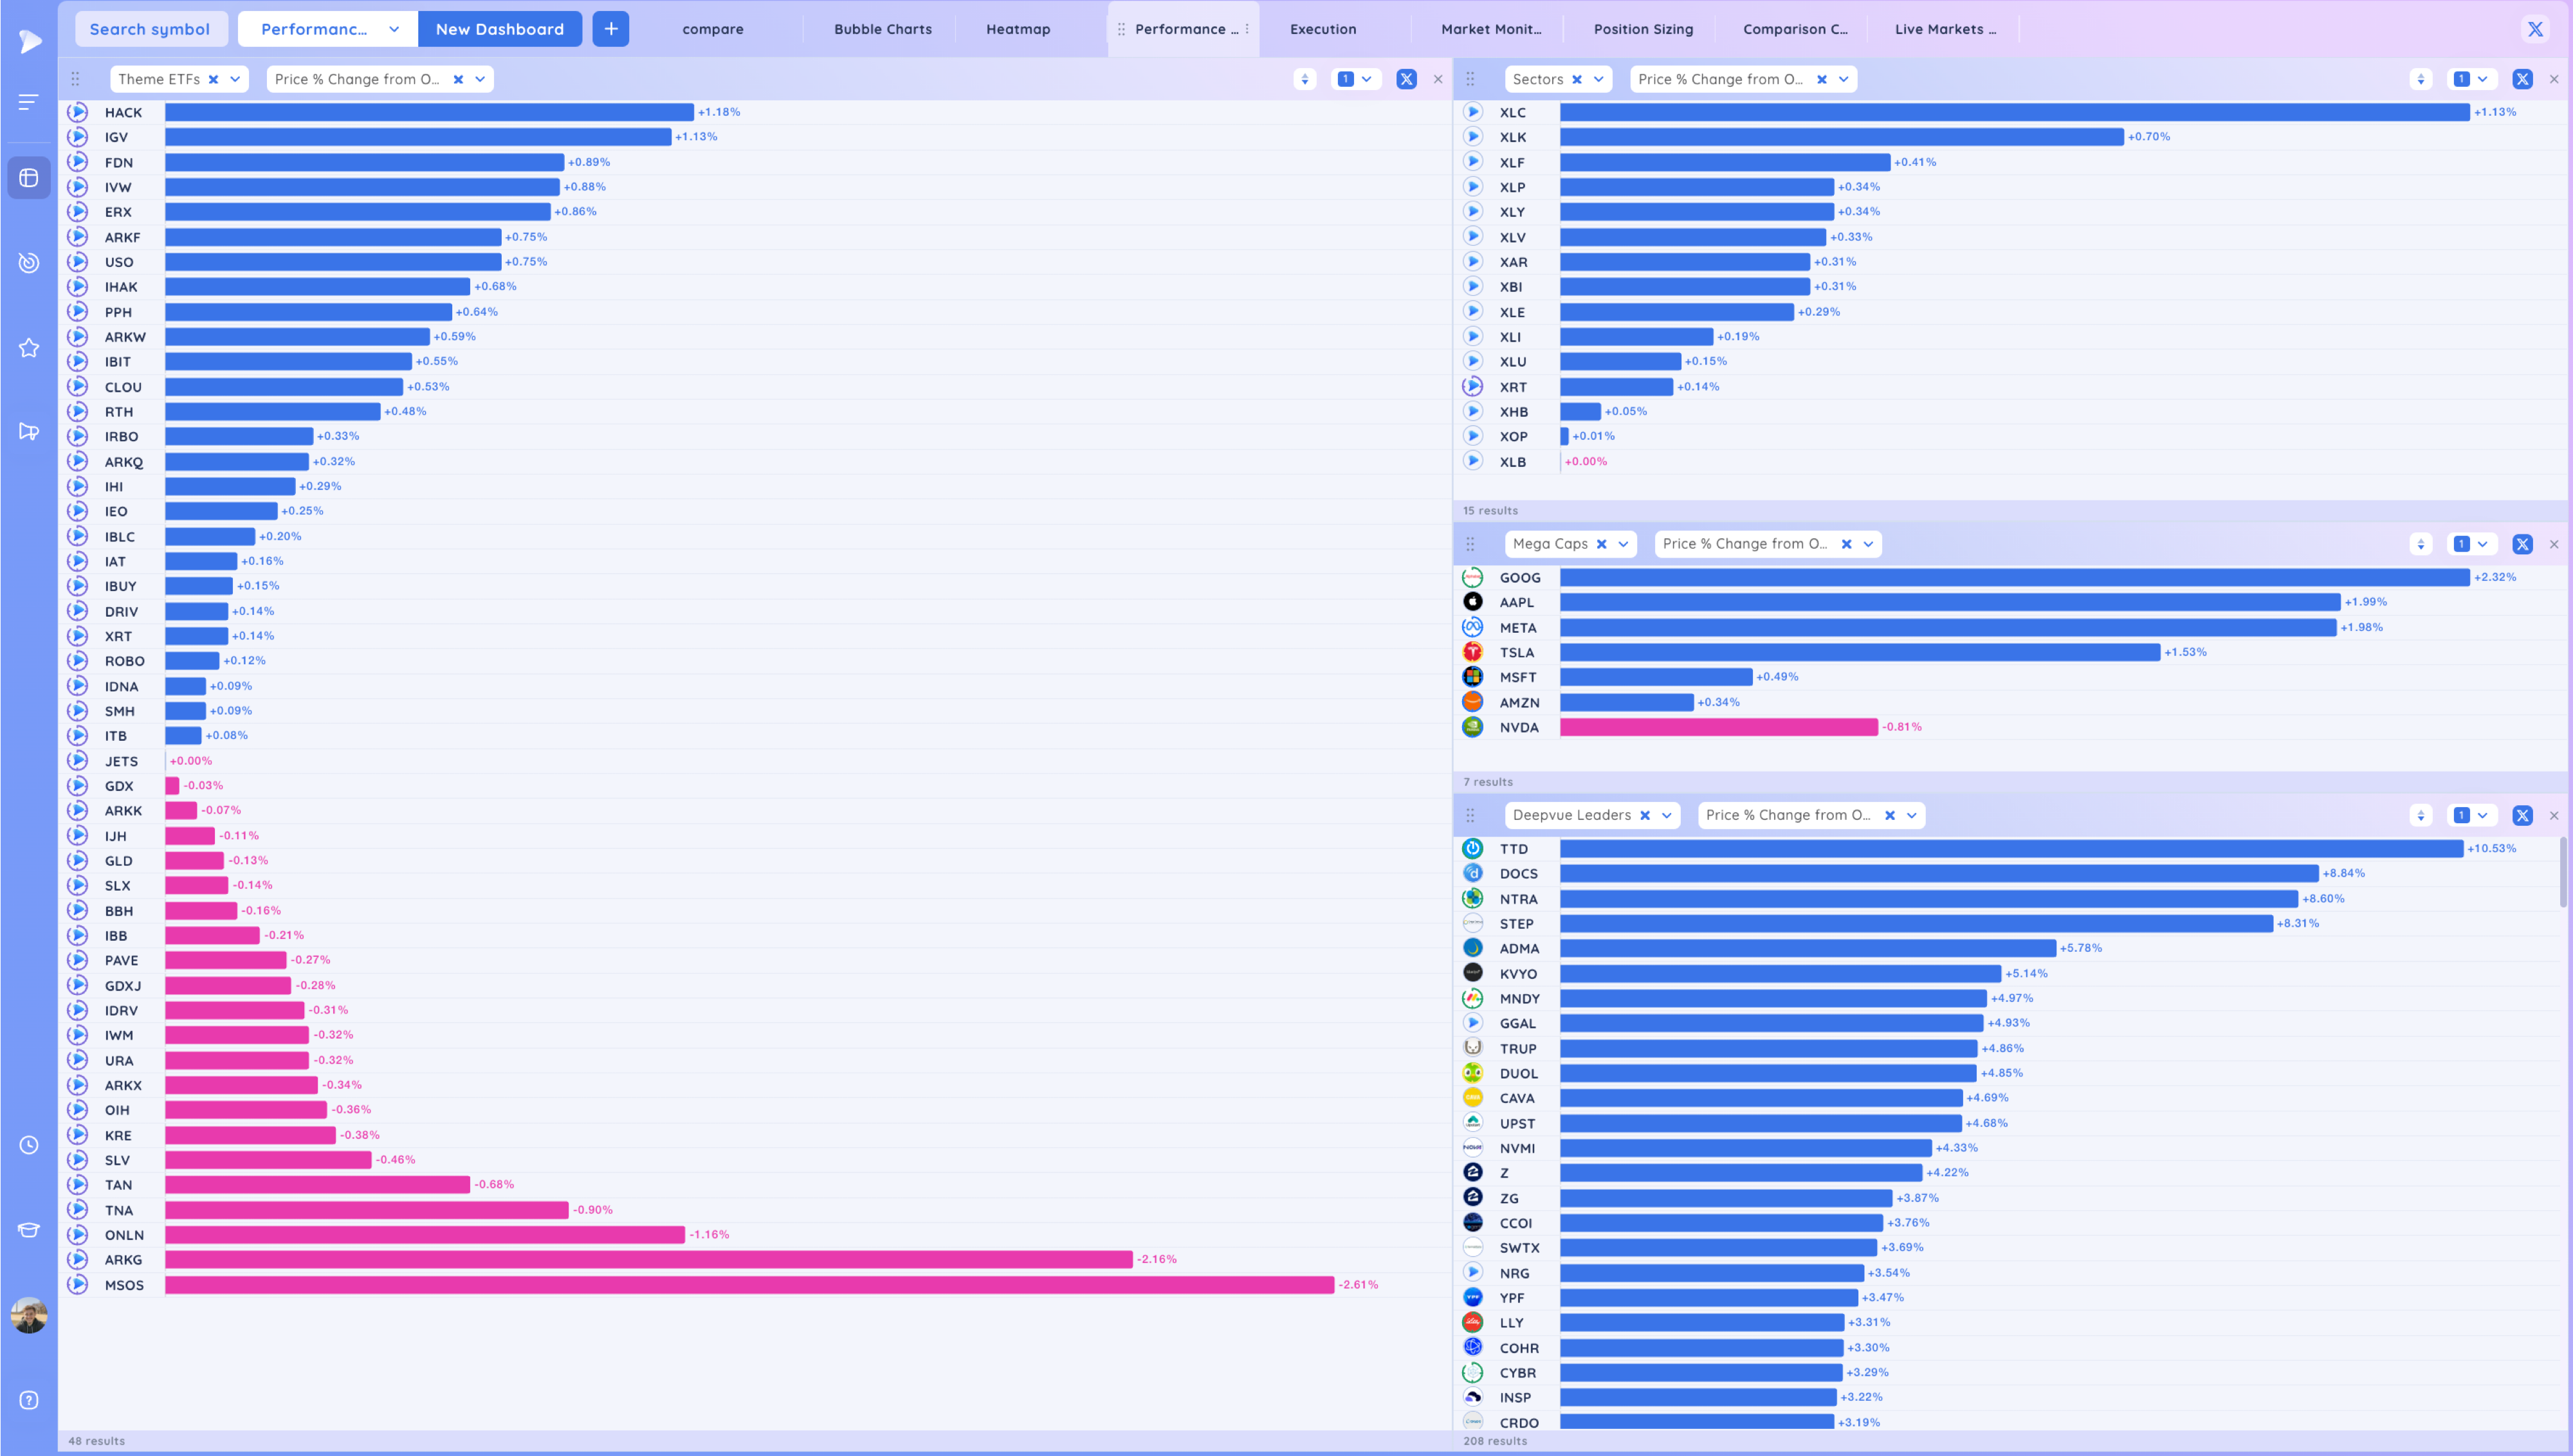Toggle sort order in Mega Caps panel
Image resolution: width=2573 pixels, height=1456 pixels.
coord(2420,544)
